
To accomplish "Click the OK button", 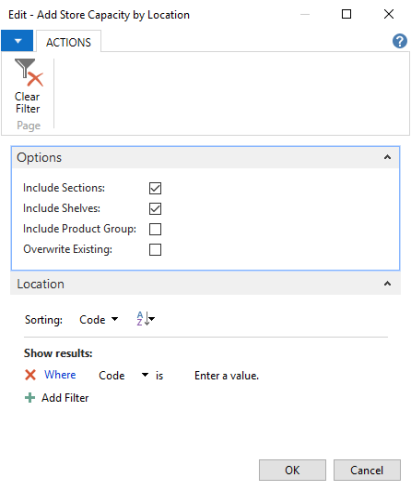I will click(292, 470).
